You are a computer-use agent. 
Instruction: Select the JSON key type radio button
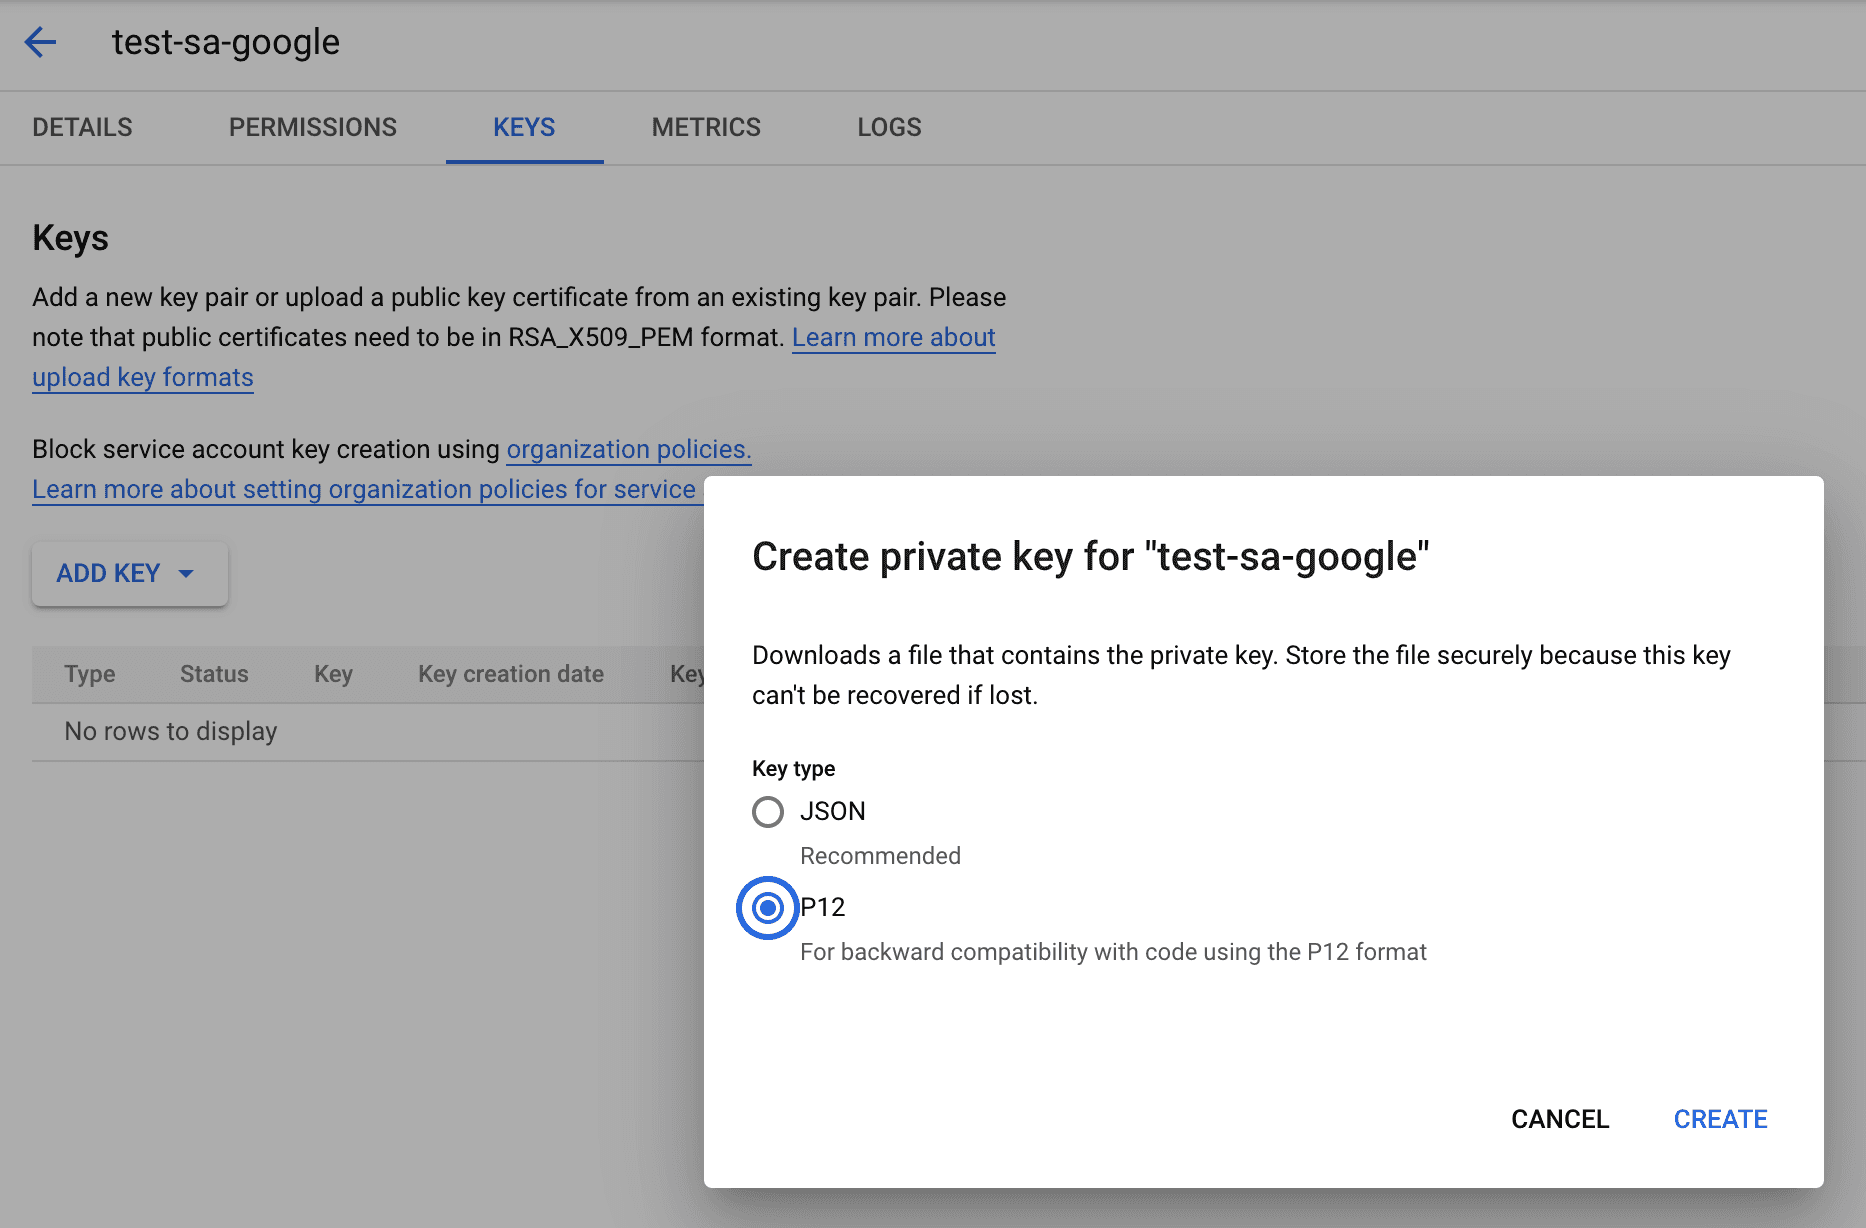coord(768,811)
